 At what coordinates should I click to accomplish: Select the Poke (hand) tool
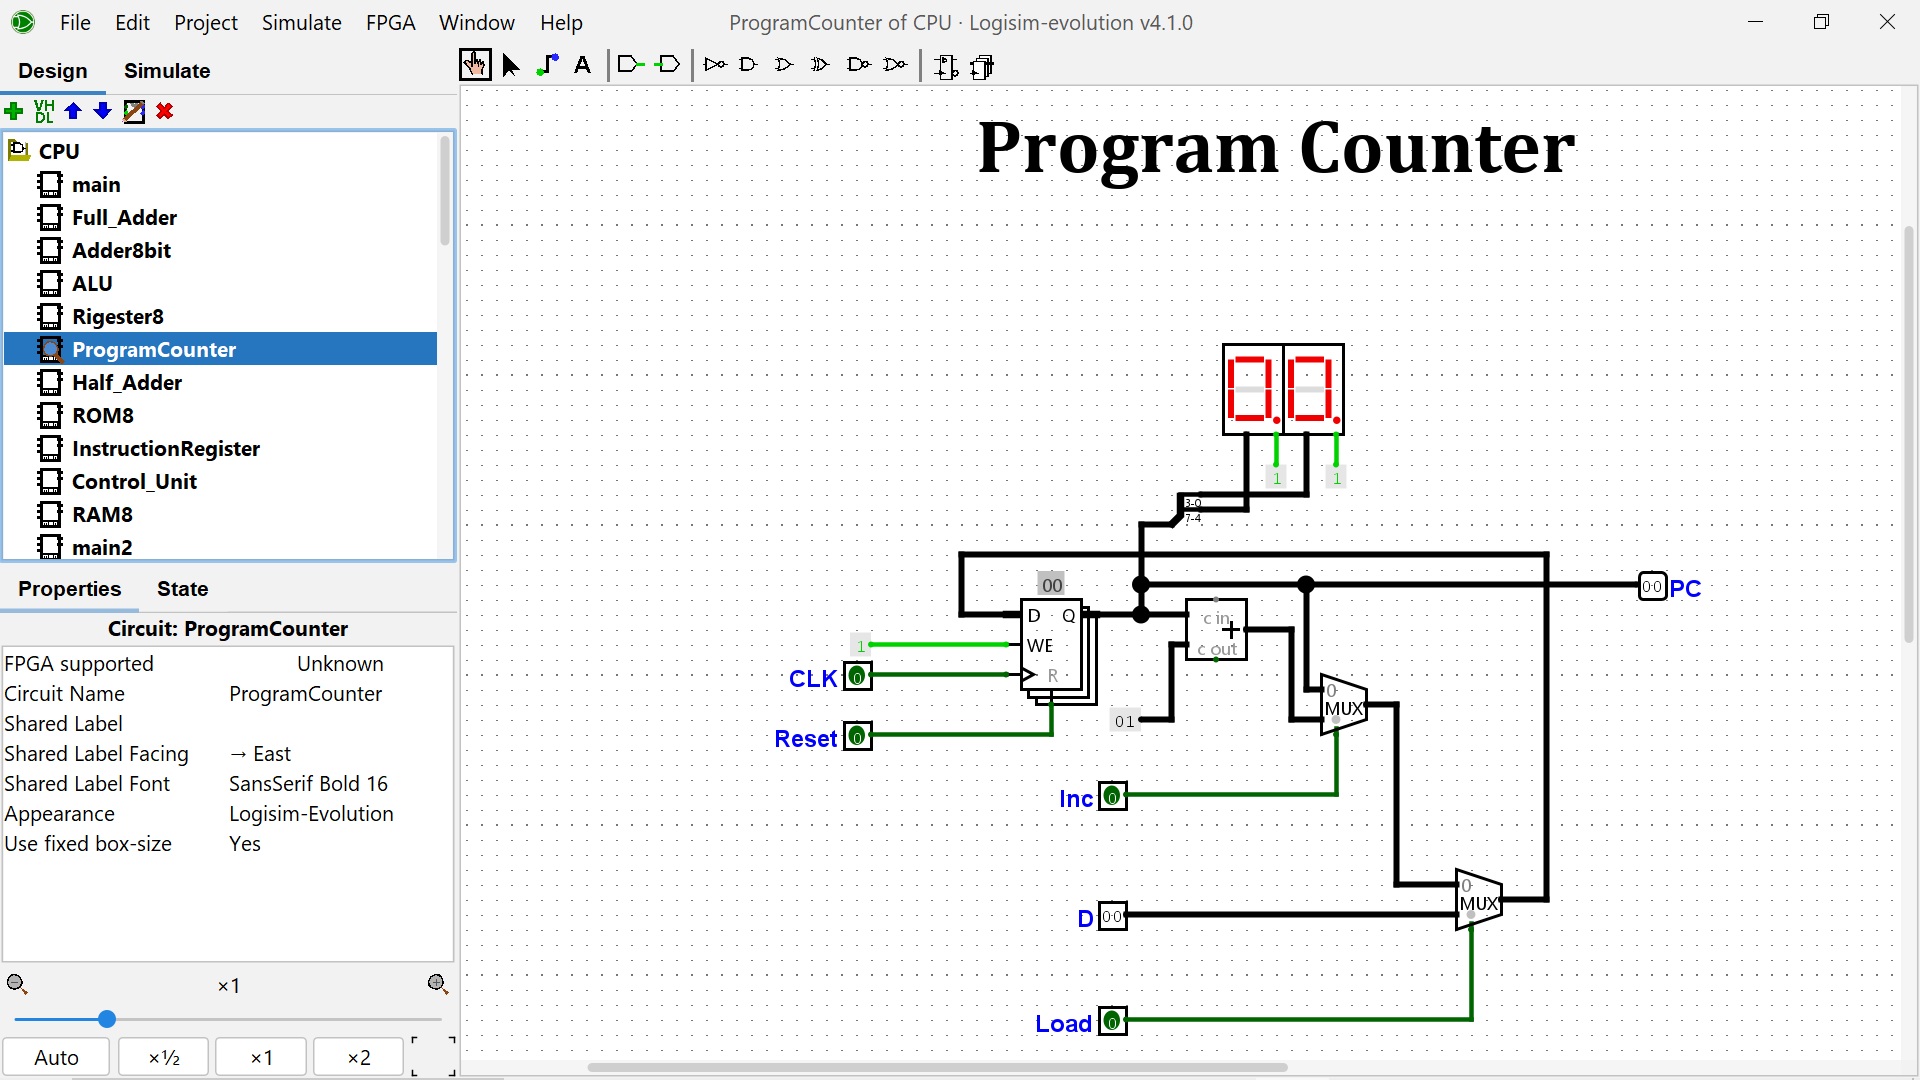tap(475, 66)
